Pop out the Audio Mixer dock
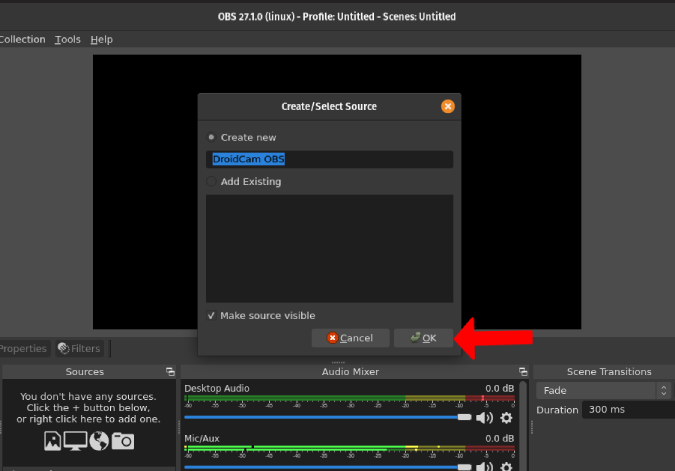The width and height of the screenshot is (675, 471). tap(523, 372)
